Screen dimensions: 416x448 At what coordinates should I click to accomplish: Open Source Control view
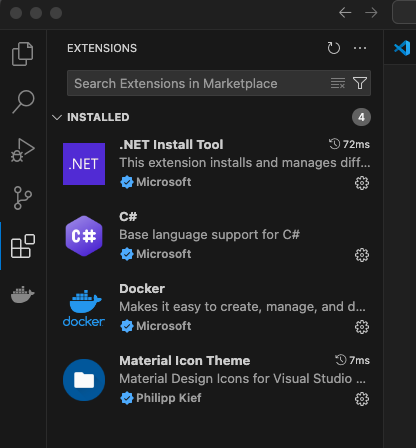[x=23, y=198]
